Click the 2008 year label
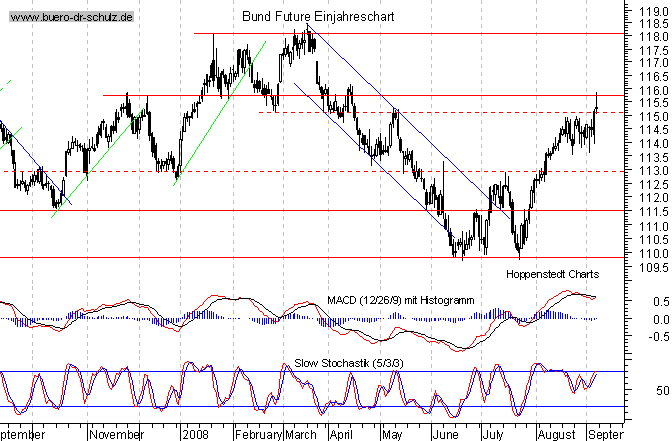 195,435
